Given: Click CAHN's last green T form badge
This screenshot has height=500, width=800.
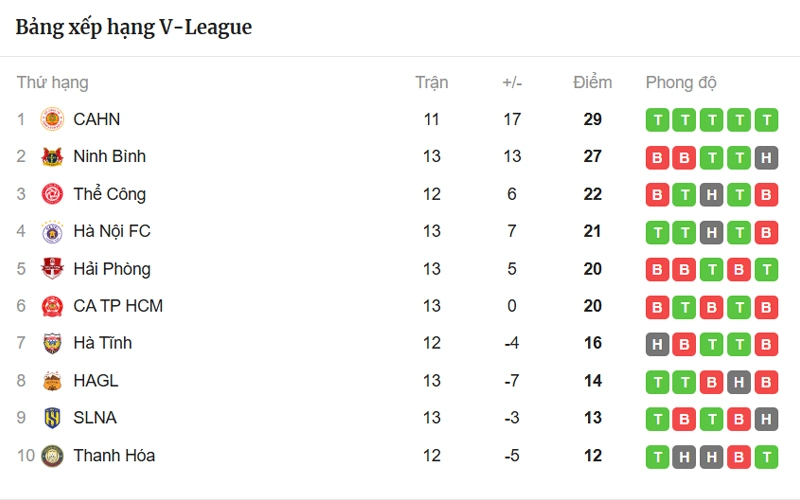Looking at the screenshot, I should (766, 120).
